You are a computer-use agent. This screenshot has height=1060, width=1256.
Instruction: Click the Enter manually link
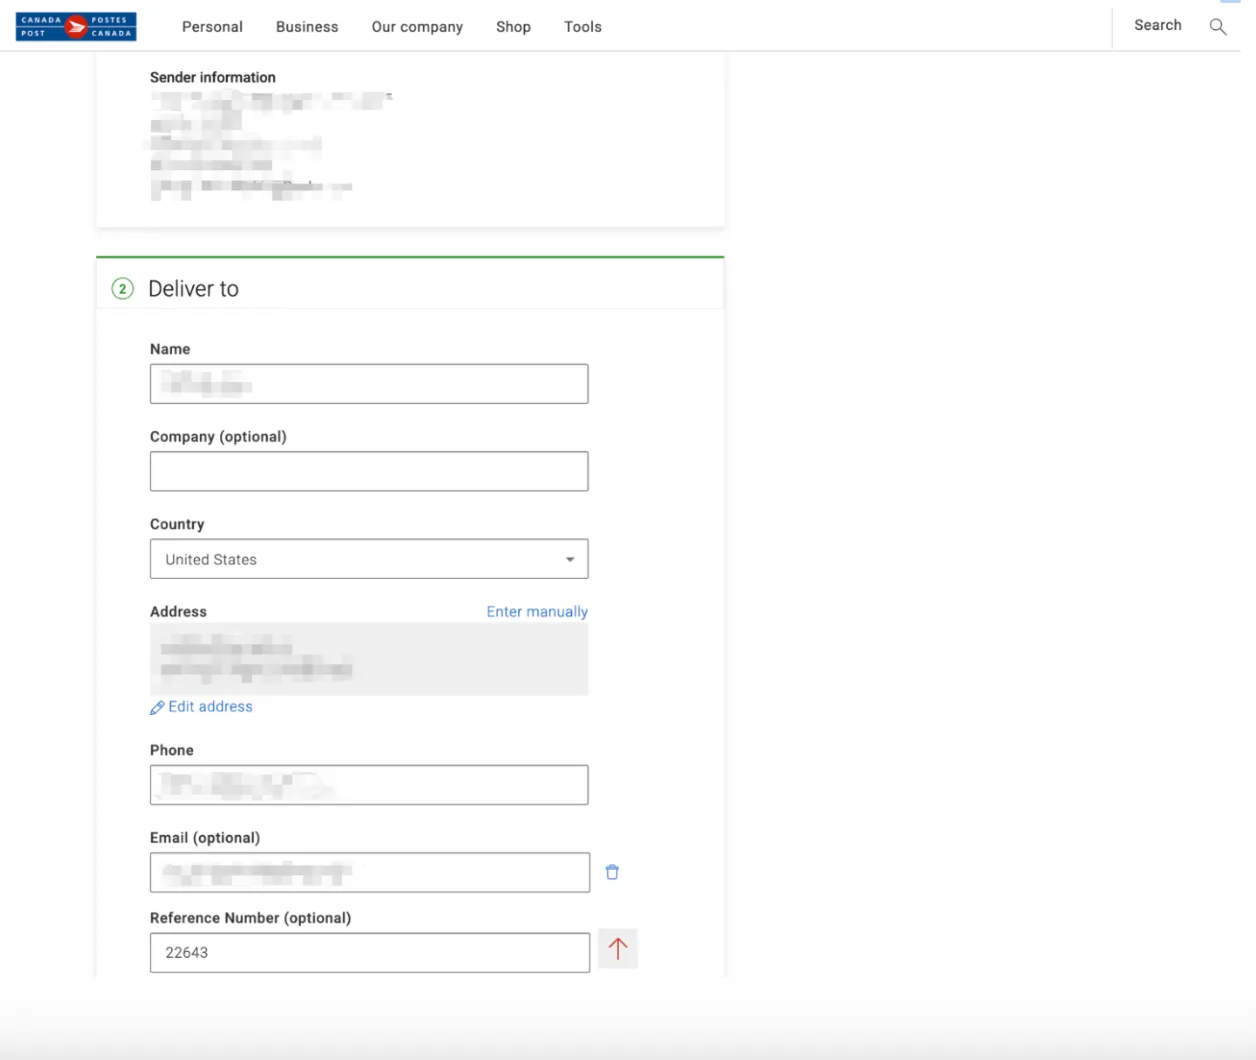tap(537, 611)
